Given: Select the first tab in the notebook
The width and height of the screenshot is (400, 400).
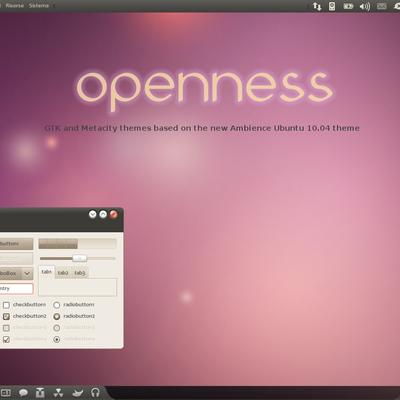Looking at the screenshot, I should (47, 272).
